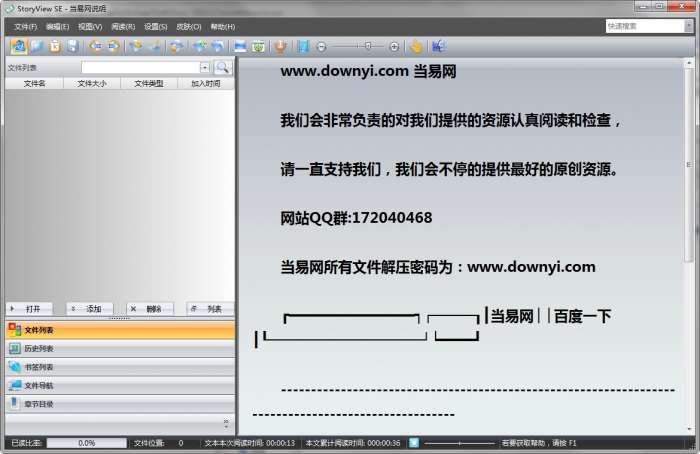Click the blue book page toolbar icon
700x454 pixels.
tap(303, 46)
